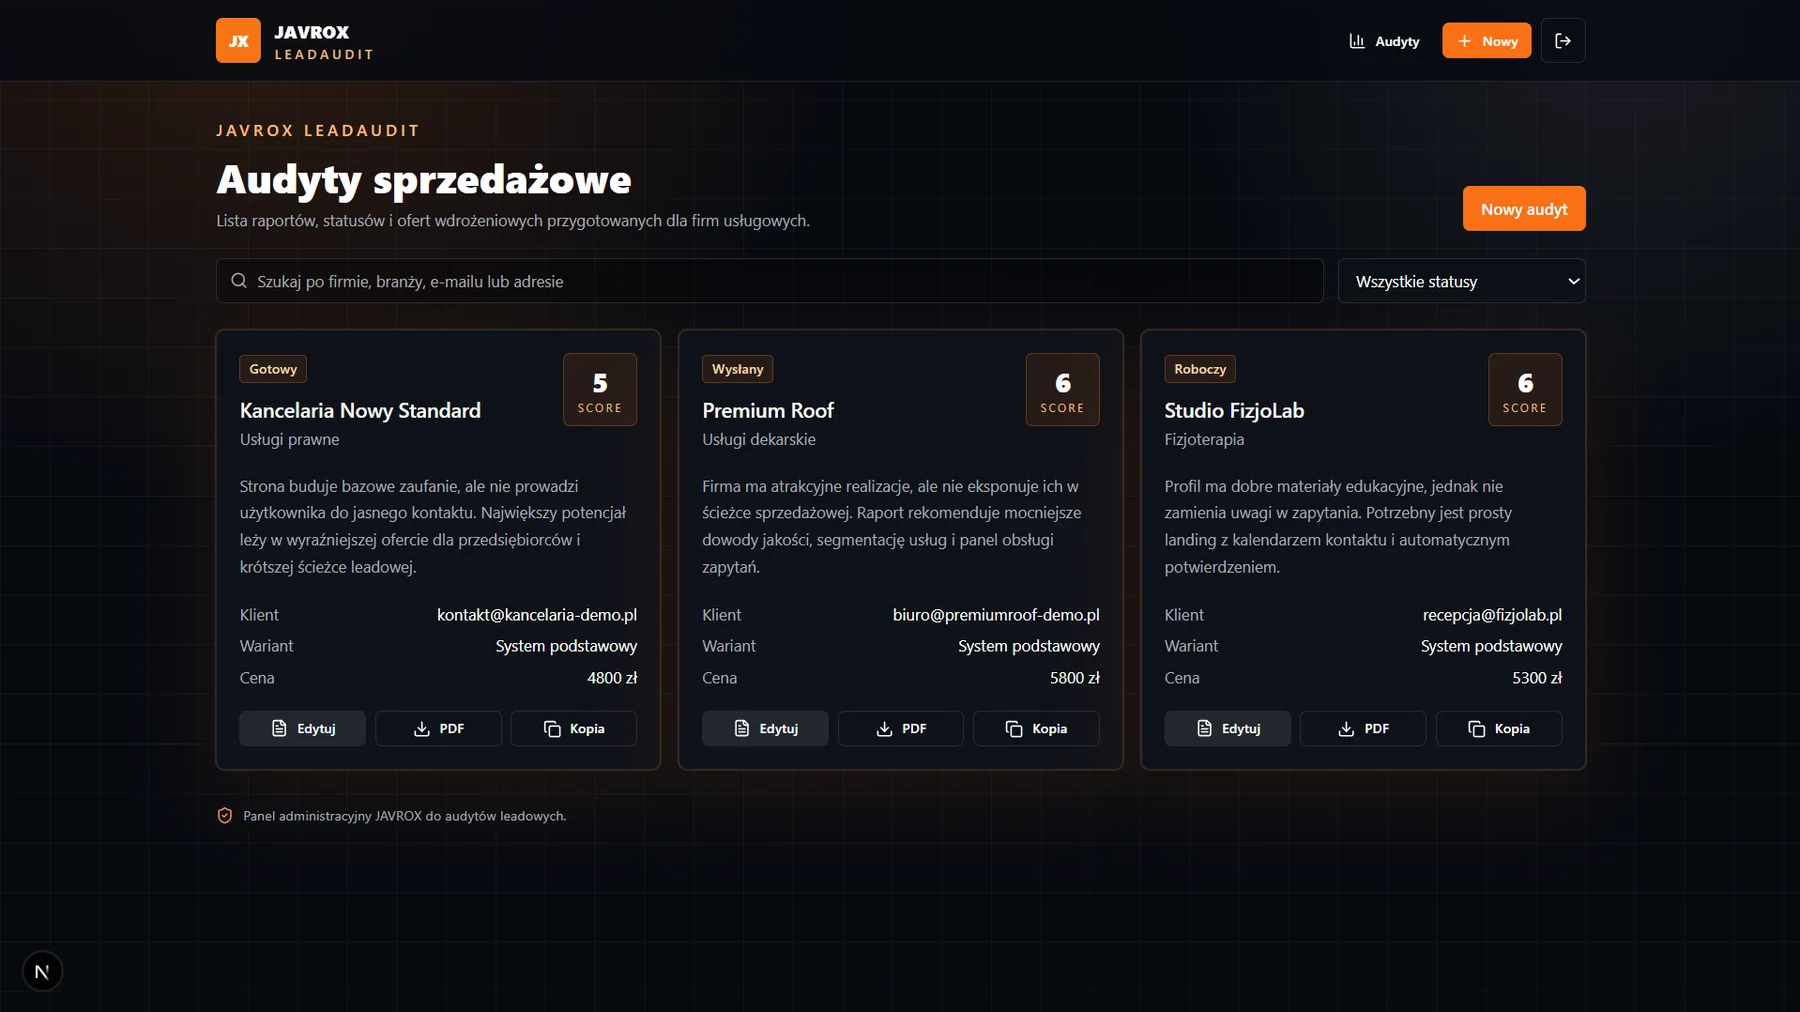
Task: Click email kontakt@kancelaria-demo.pl
Action: (x=537, y=615)
